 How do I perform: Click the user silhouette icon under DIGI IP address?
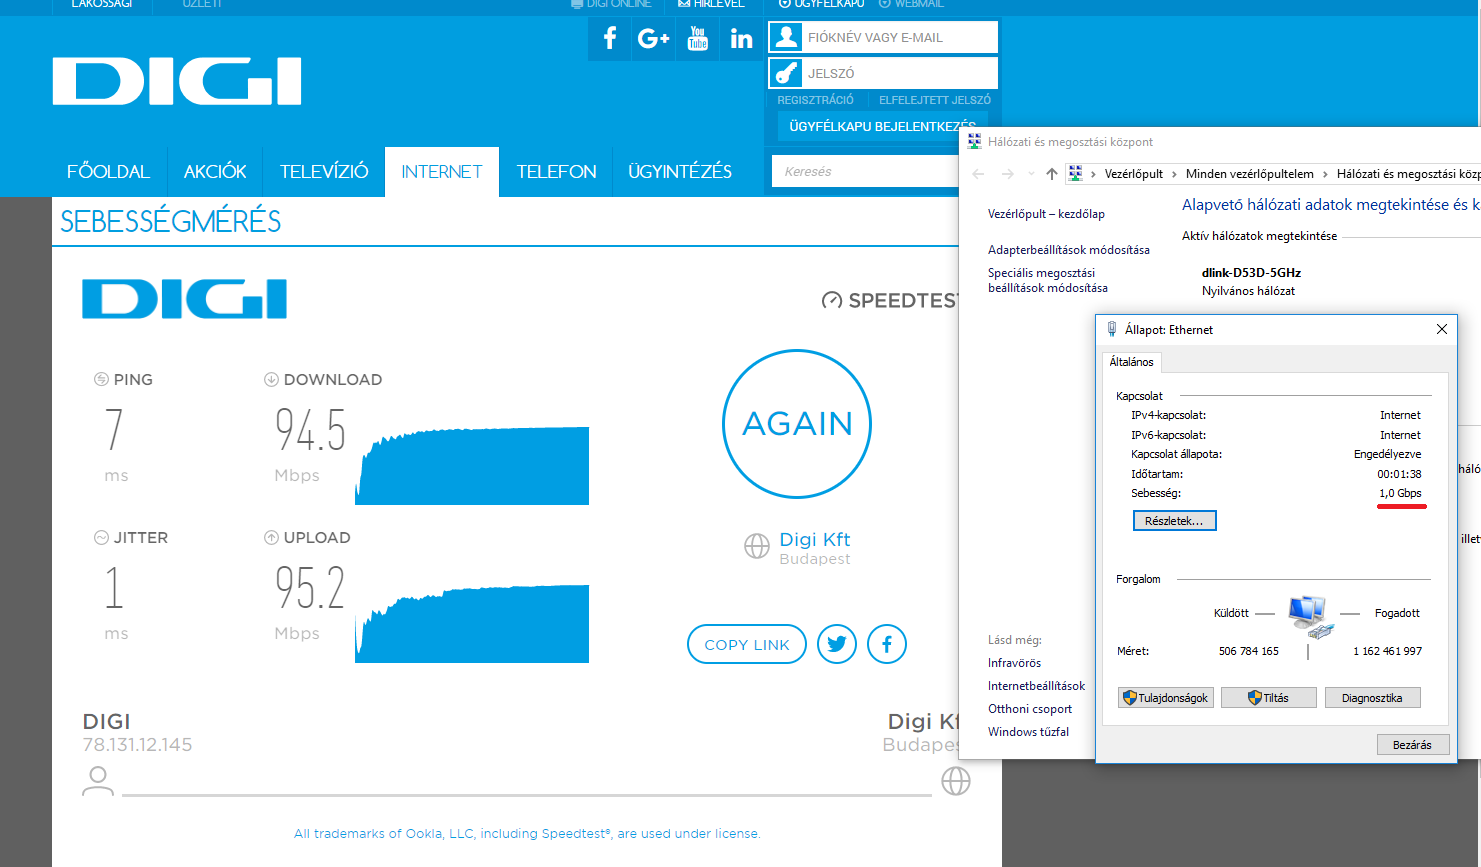point(97,781)
